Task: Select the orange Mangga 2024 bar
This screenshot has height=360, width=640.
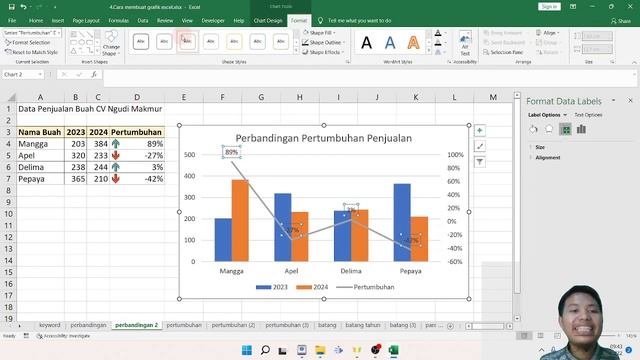Action: (240, 220)
